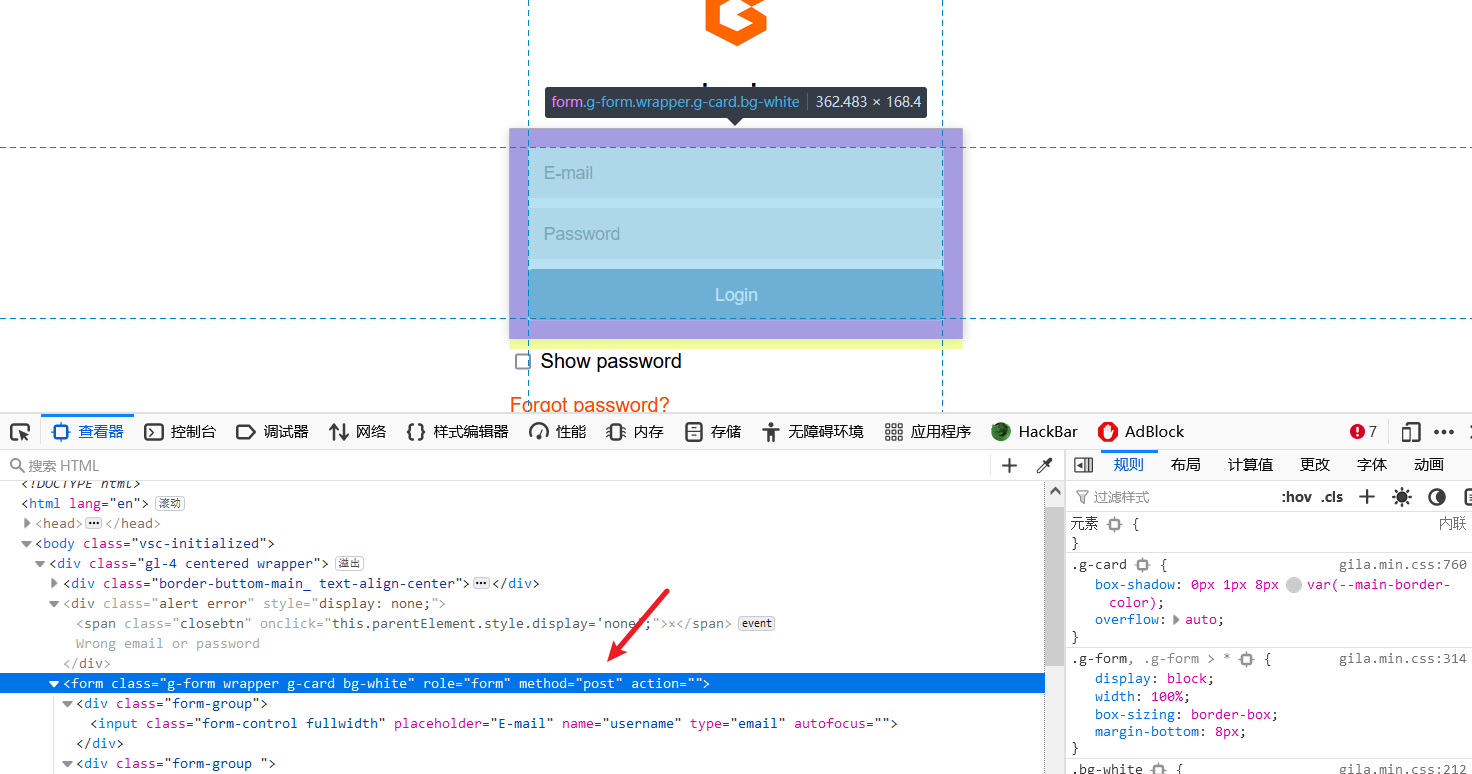
Task: Open the HackBar extension panel
Action: (x=1034, y=432)
